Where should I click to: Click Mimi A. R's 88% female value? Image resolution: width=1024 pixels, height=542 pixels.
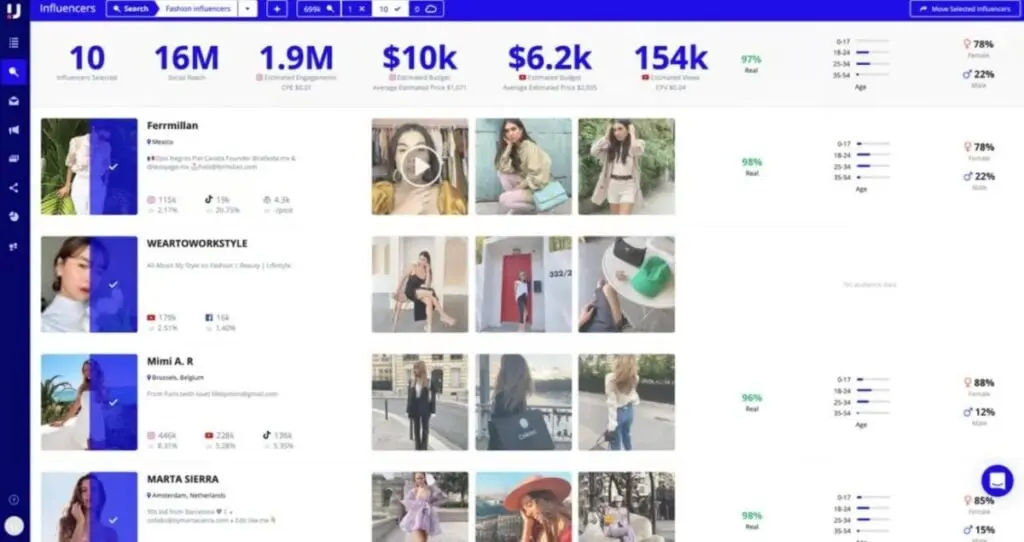coord(984,383)
